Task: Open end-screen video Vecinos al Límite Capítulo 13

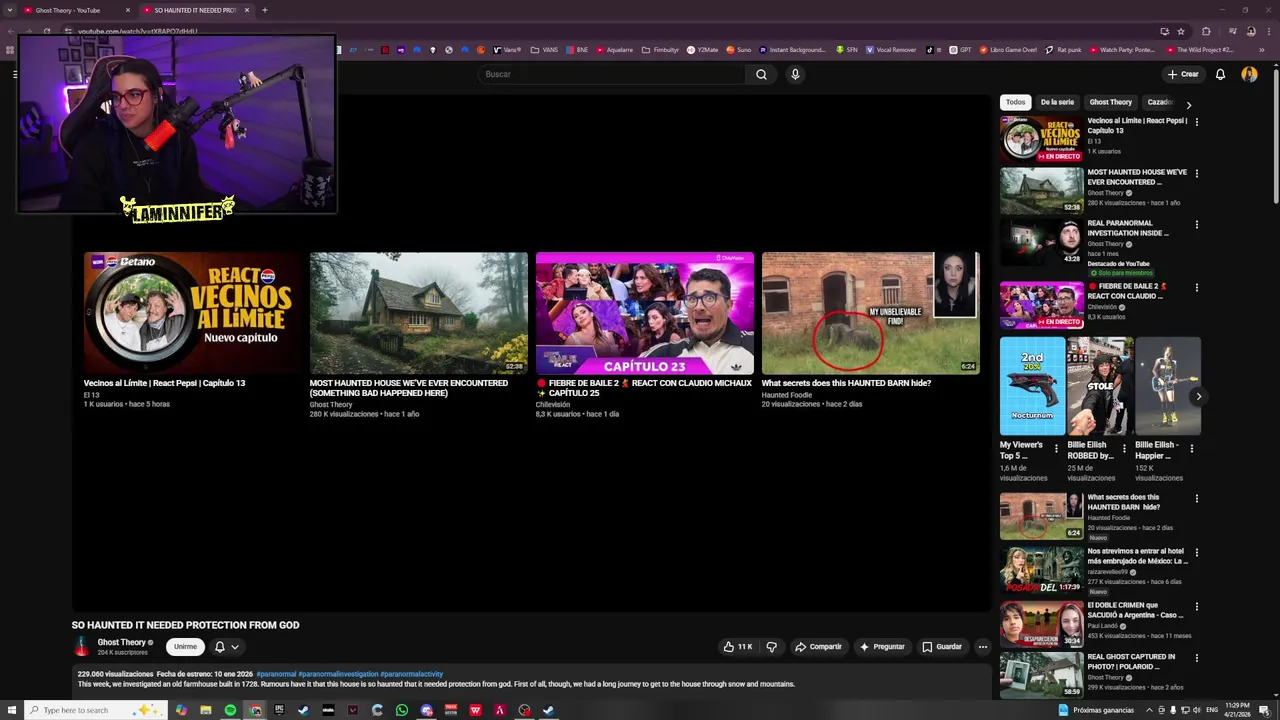Action: click(x=192, y=329)
